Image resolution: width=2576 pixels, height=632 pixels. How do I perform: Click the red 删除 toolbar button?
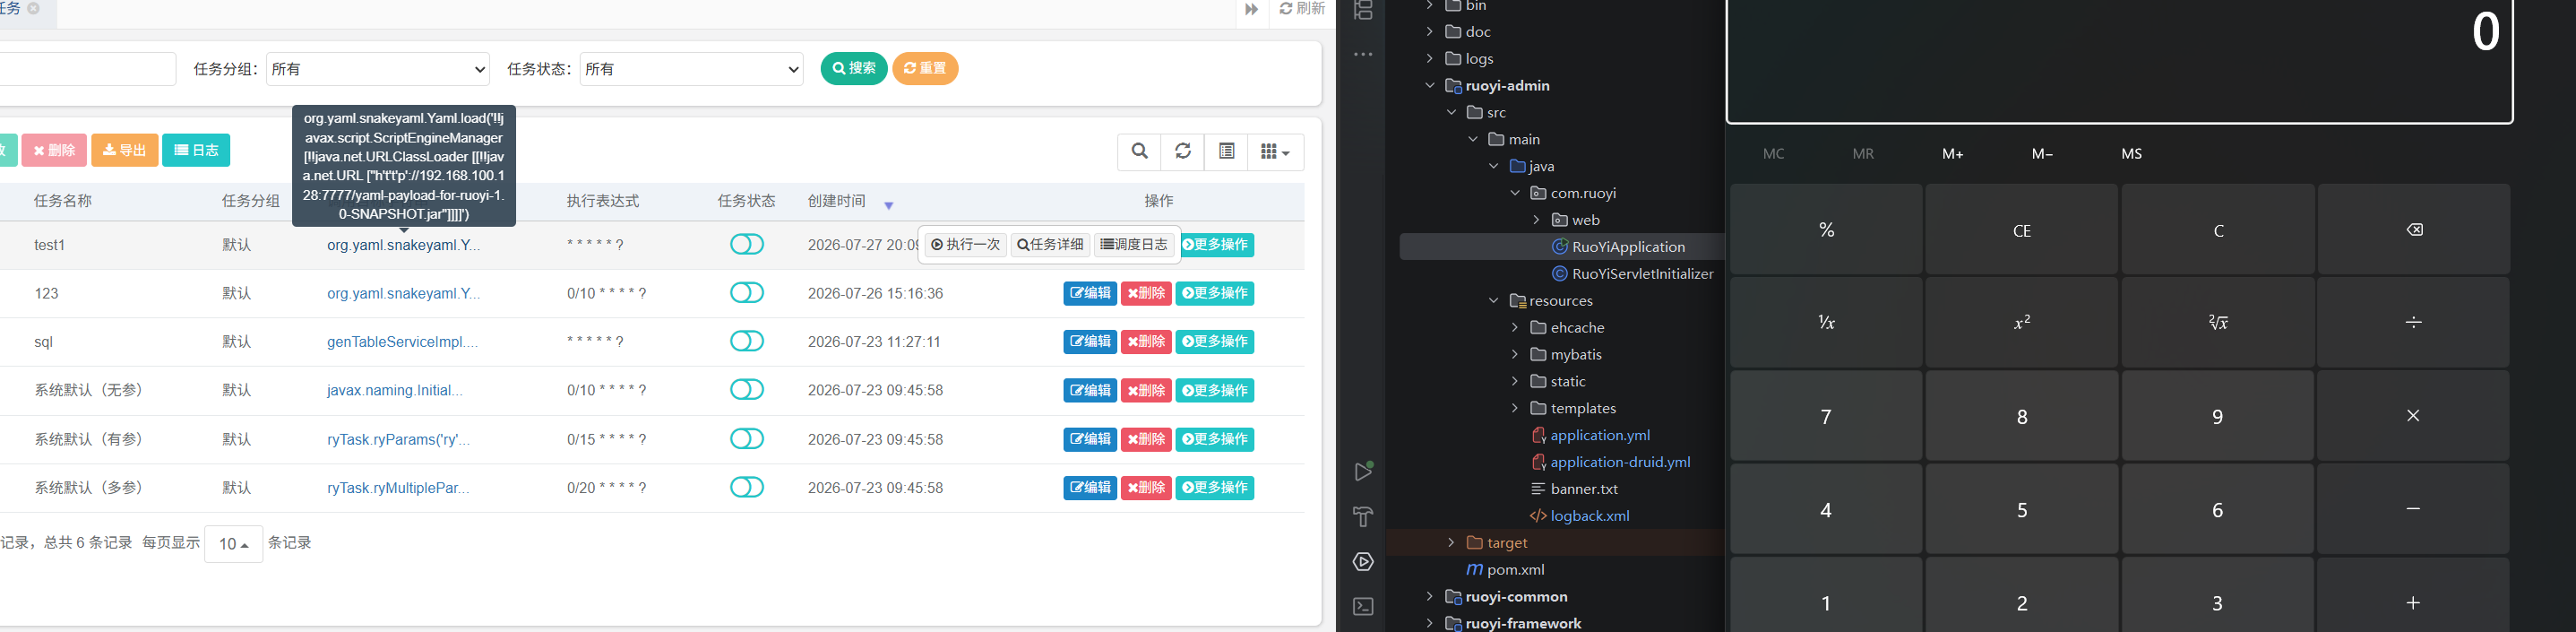pos(54,150)
